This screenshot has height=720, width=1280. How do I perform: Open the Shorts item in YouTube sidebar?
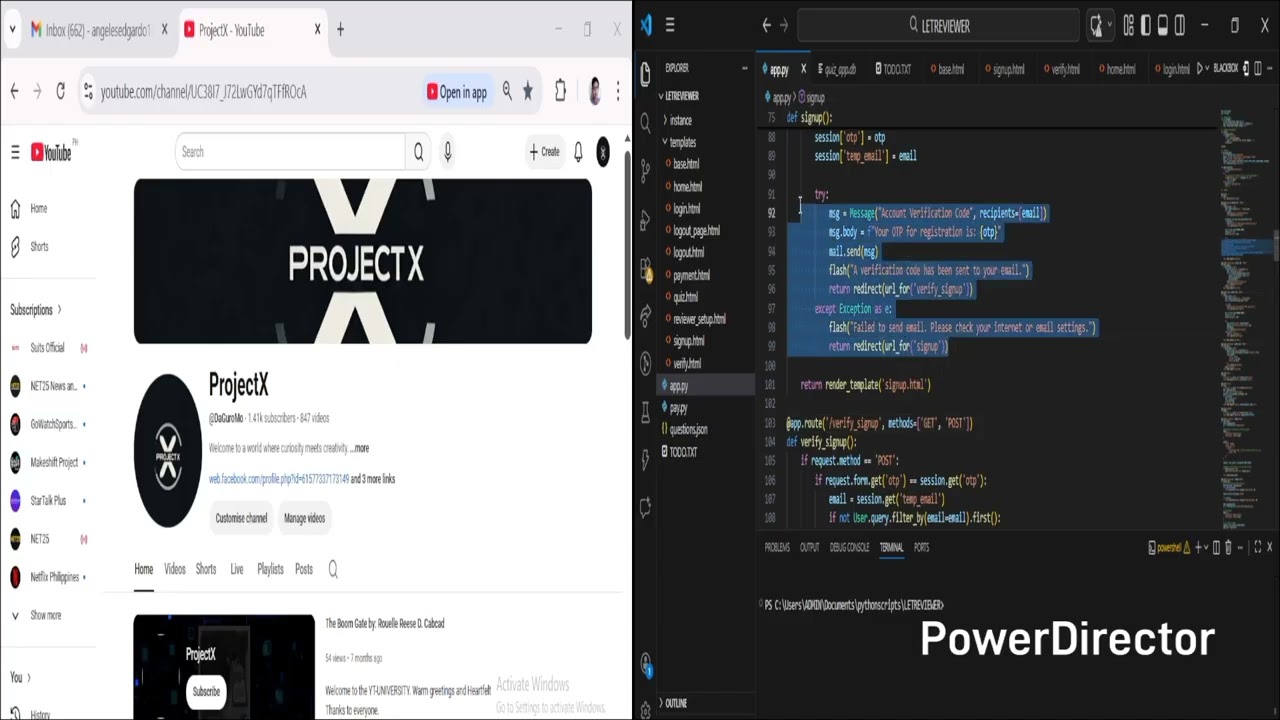click(39, 246)
